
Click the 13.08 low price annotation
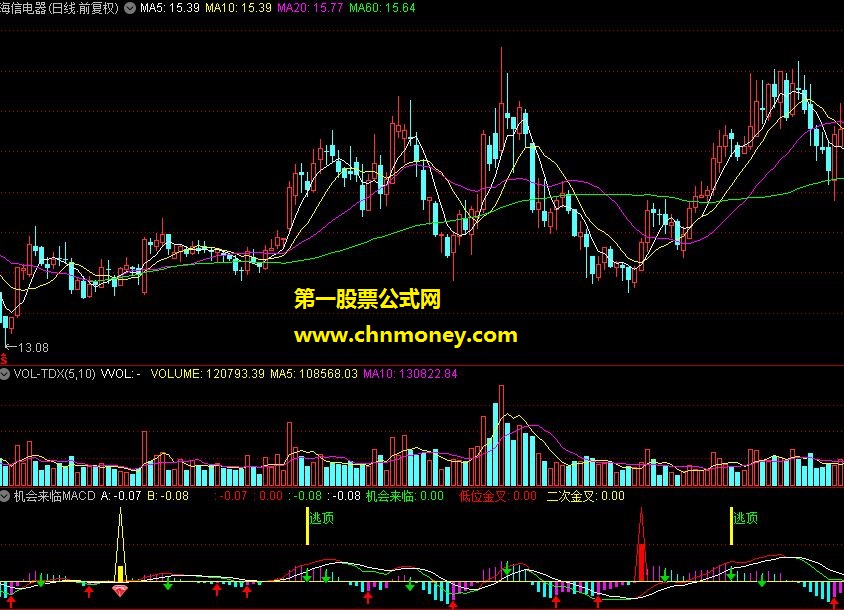(x=33, y=348)
